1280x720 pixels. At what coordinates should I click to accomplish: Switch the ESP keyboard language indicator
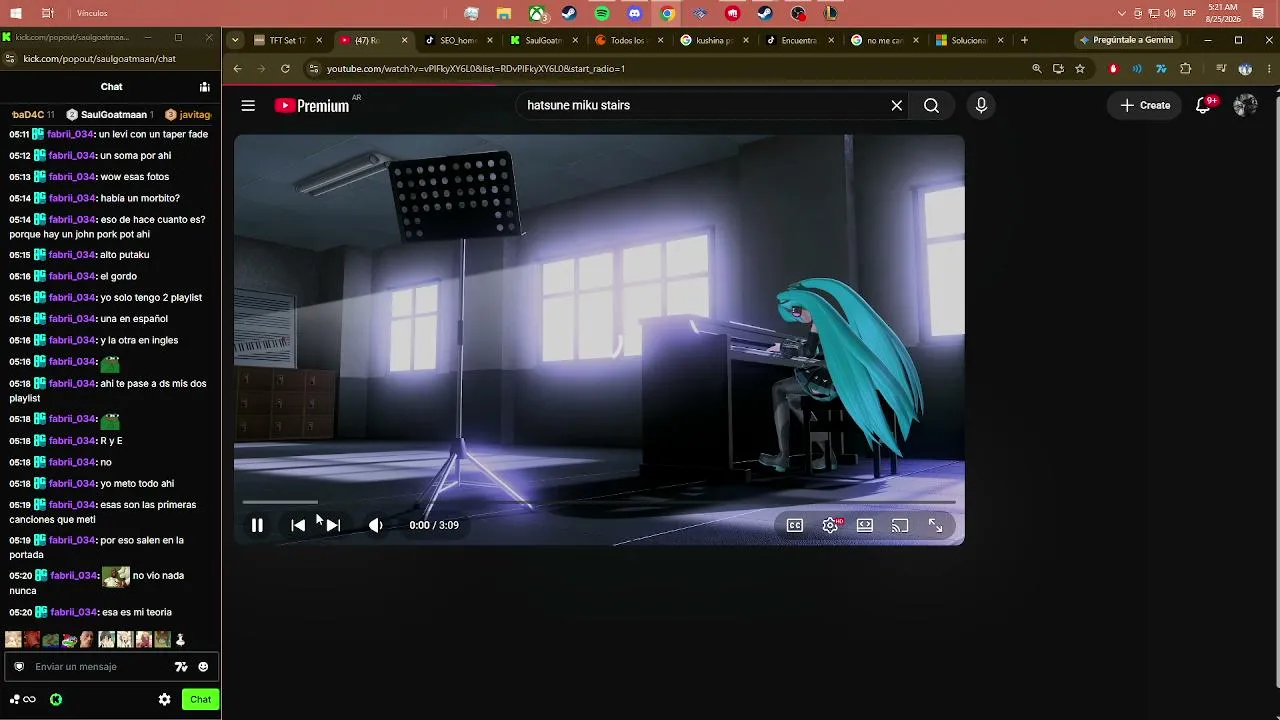pos(1190,13)
